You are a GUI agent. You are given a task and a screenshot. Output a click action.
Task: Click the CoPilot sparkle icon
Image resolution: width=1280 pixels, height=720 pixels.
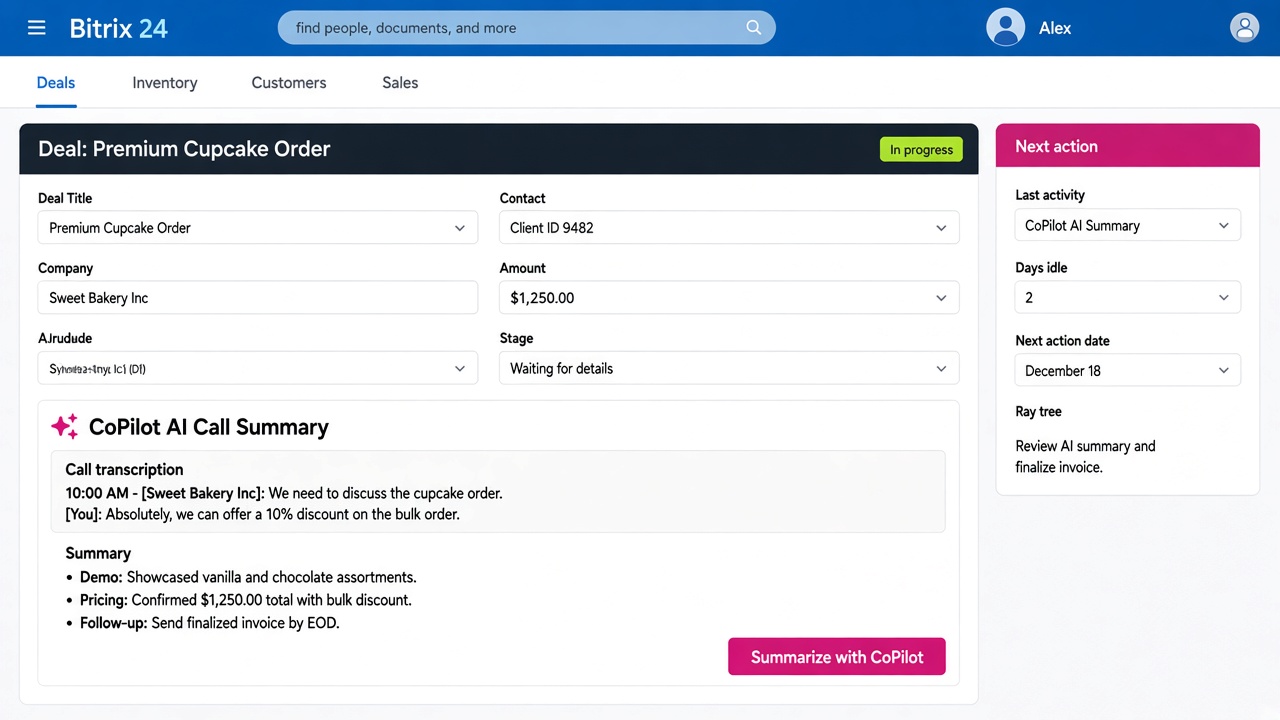click(65, 427)
